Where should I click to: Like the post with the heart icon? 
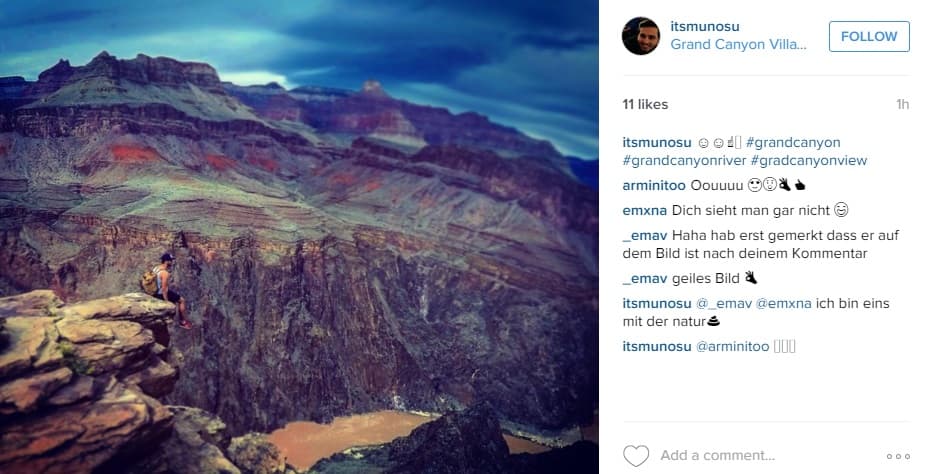click(635, 456)
